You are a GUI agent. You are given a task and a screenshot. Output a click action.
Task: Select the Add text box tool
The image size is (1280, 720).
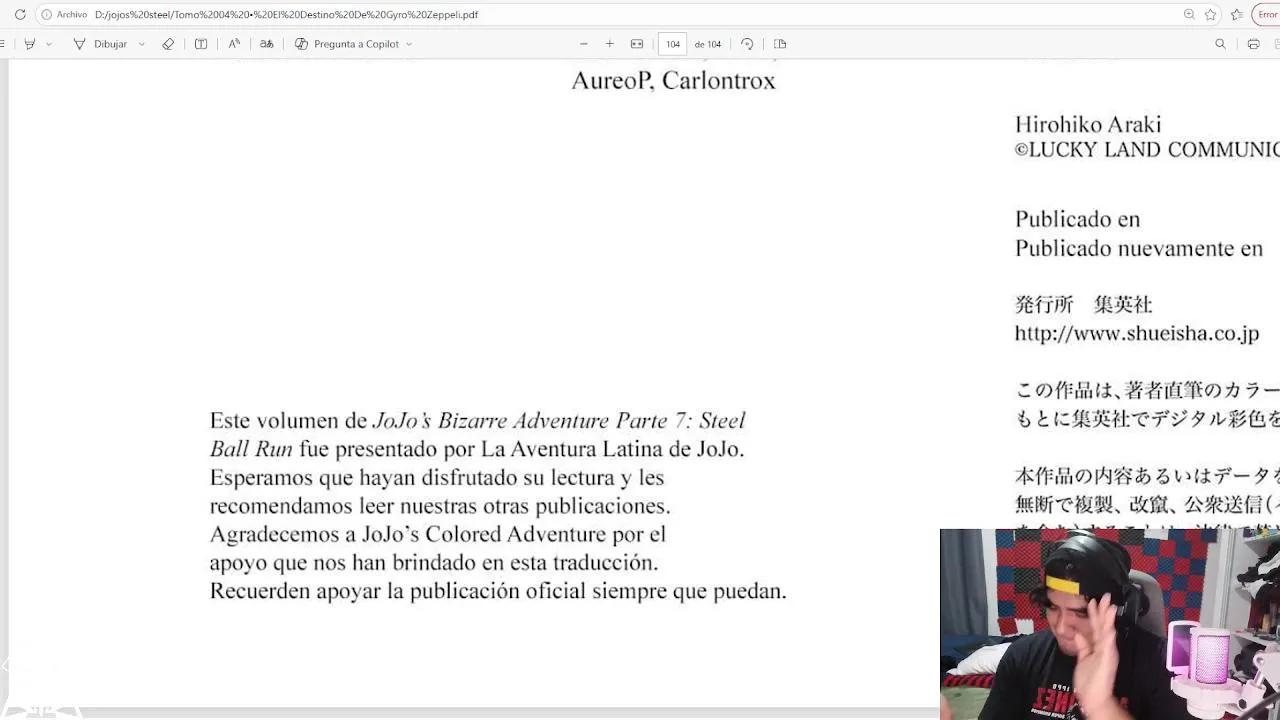[x=201, y=44]
